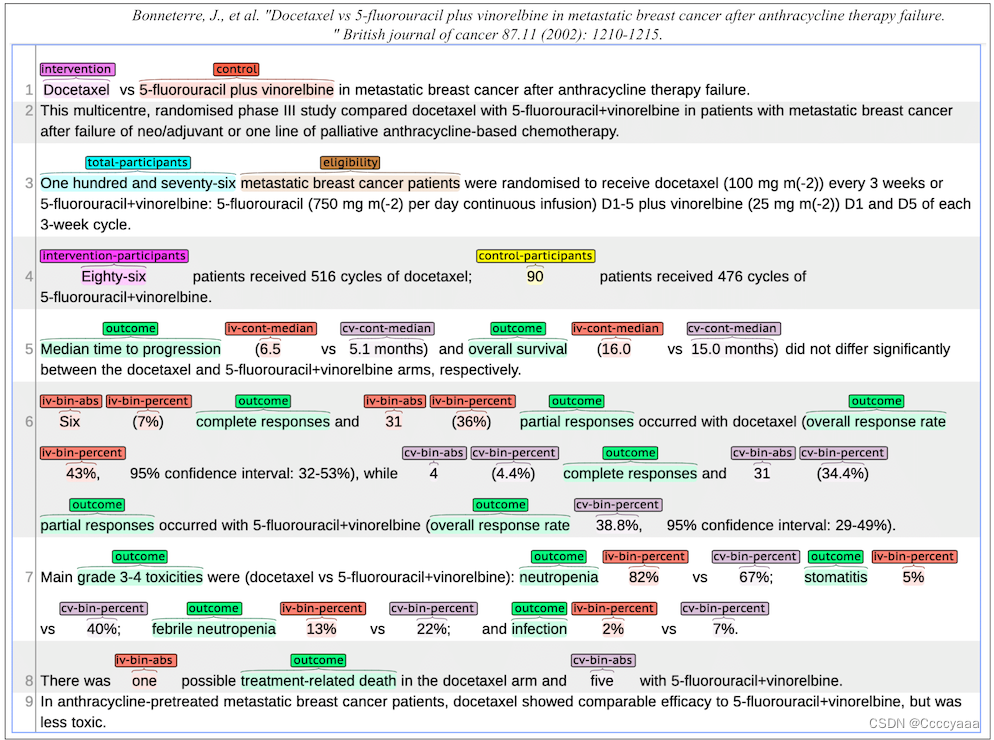The height and width of the screenshot is (740, 994).
Task: Select the '(7%)' percent span
Action: click(148, 422)
